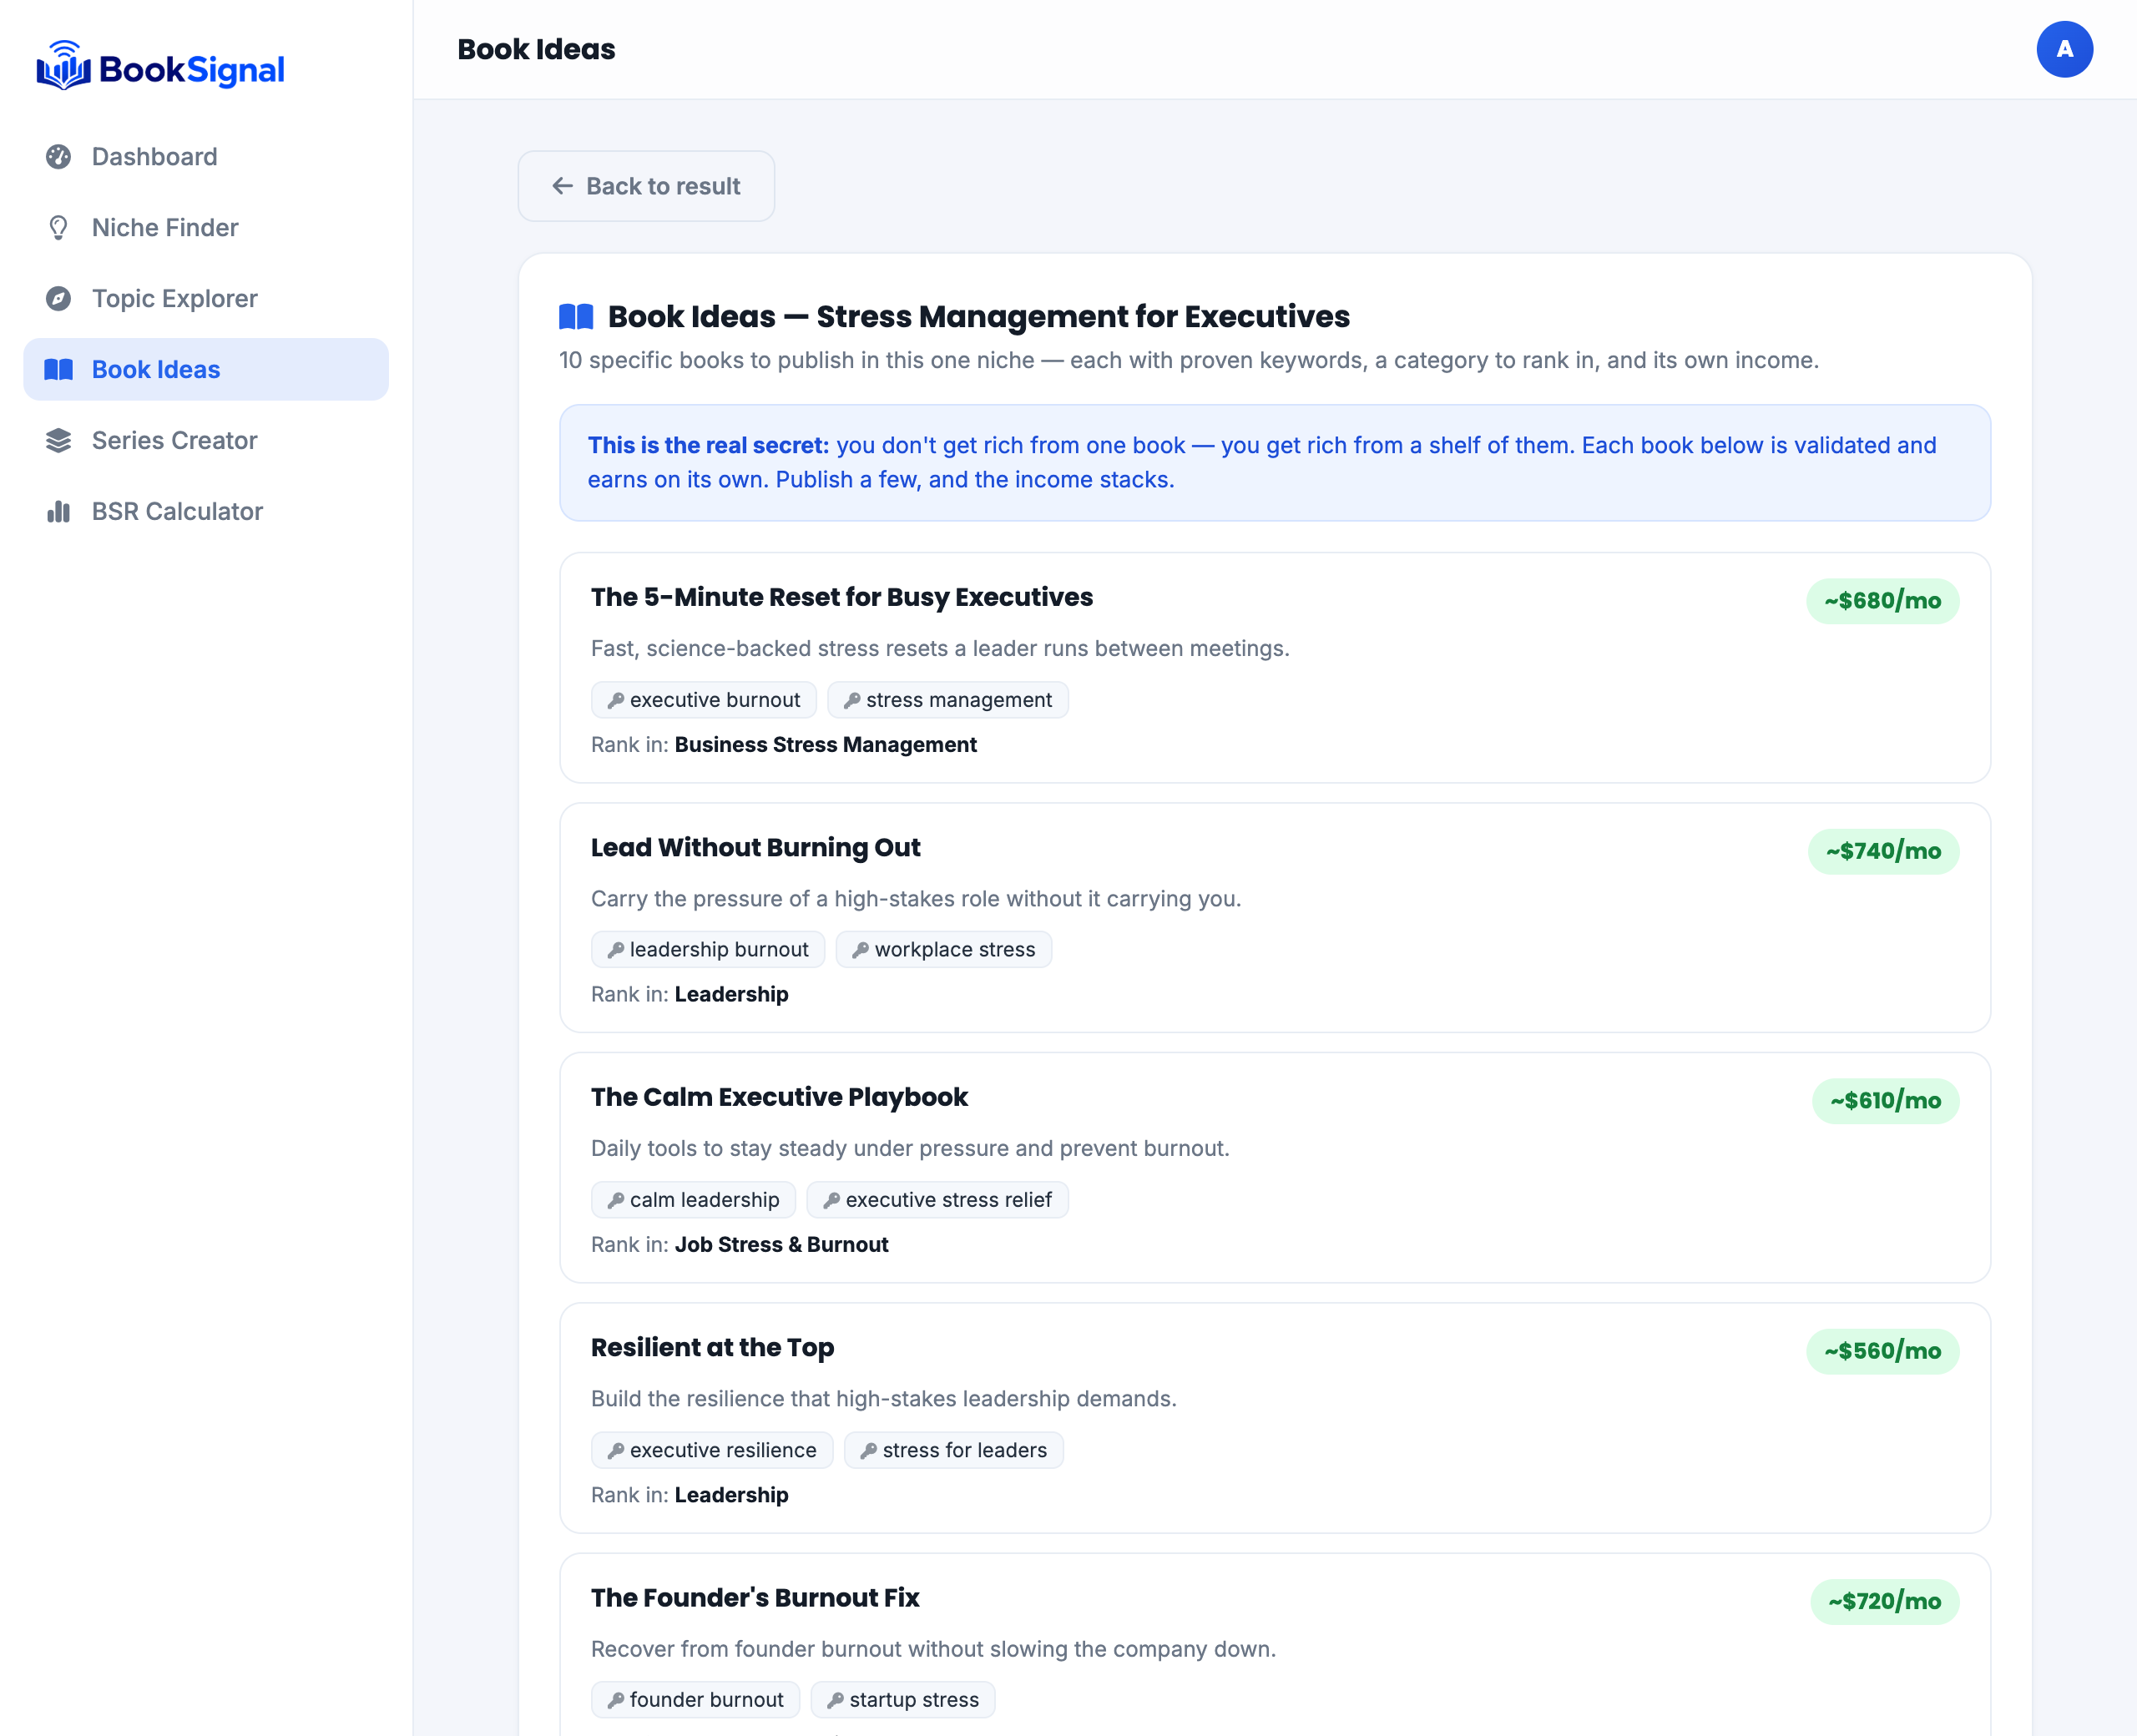Click title Resilient at the Top

click(712, 1348)
